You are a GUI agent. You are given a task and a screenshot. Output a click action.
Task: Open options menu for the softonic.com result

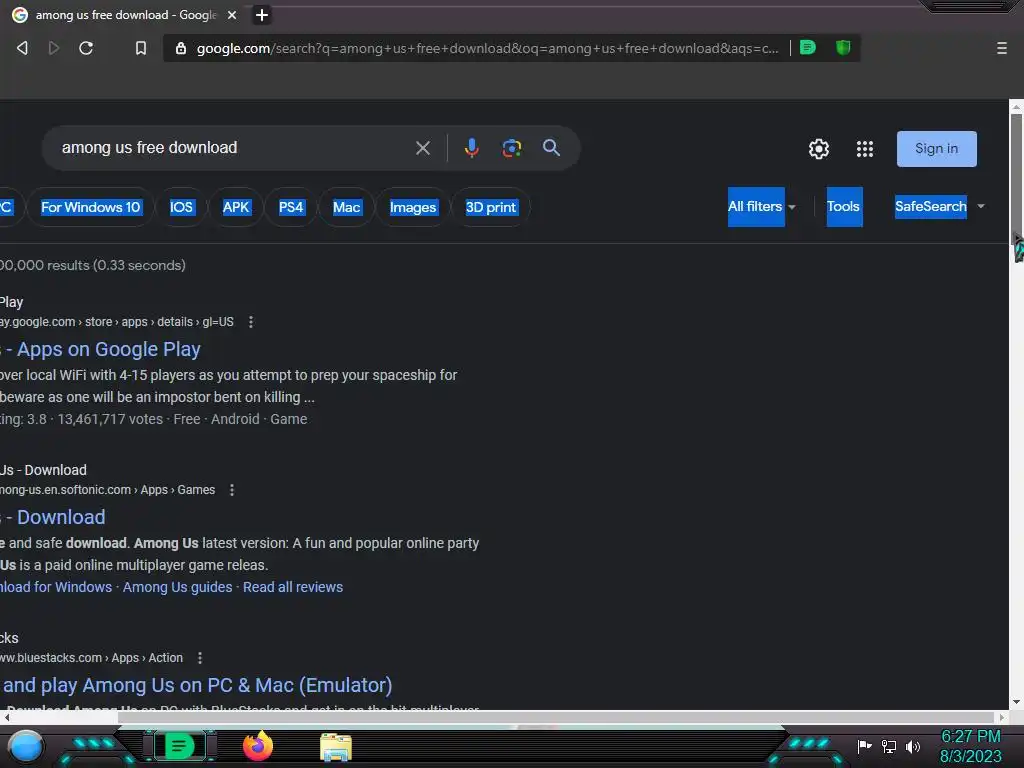(232, 490)
